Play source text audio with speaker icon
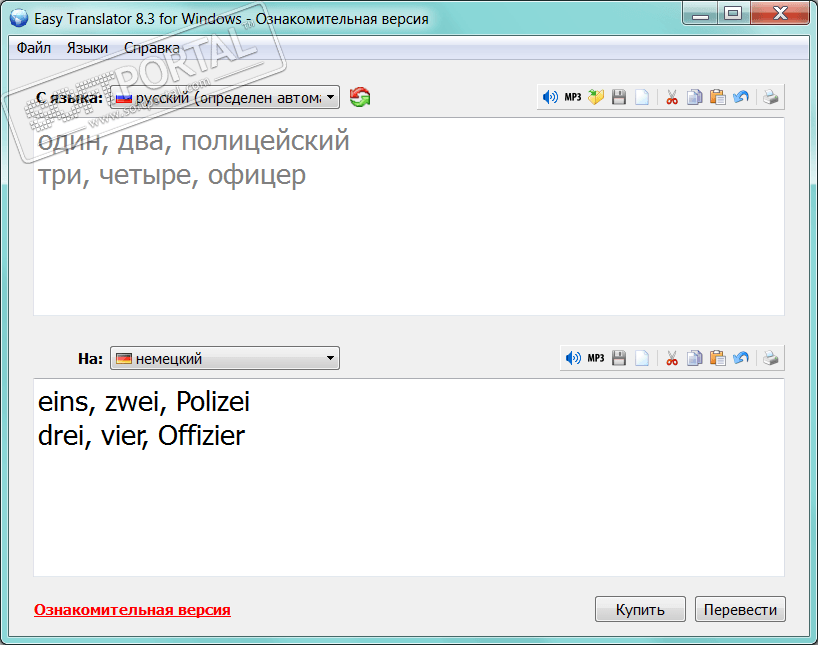Image resolution: width=818 pixels, height=645 pixels. (550, 97)
